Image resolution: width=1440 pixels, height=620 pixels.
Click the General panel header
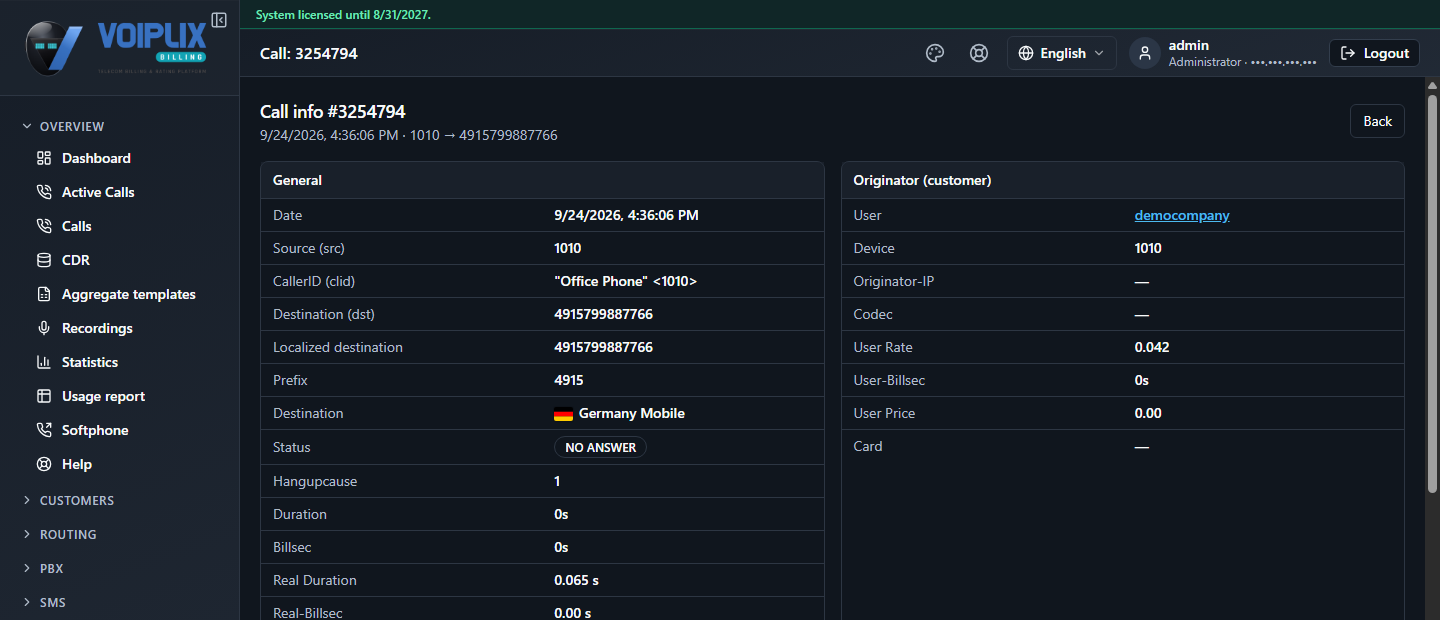[542, 181]
